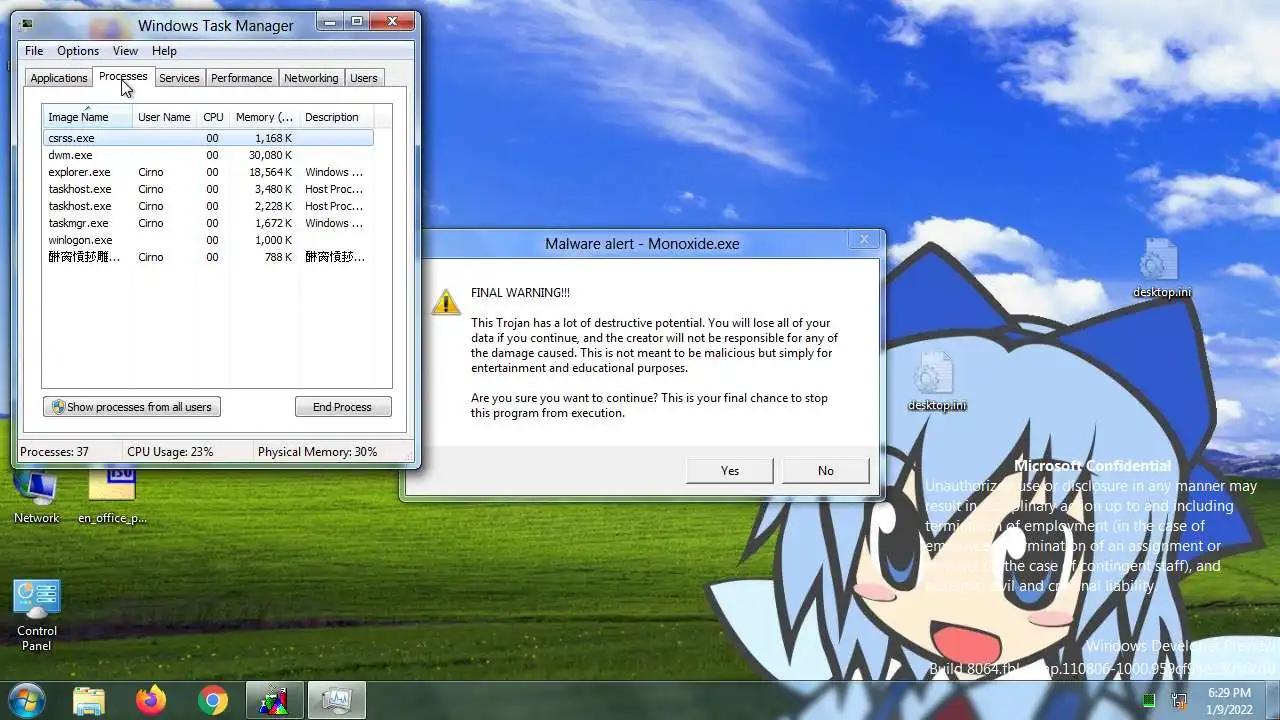Click the warning triangle icon in alert
The height and width of the screenshot is (720, 1280).
pos(446,301)
